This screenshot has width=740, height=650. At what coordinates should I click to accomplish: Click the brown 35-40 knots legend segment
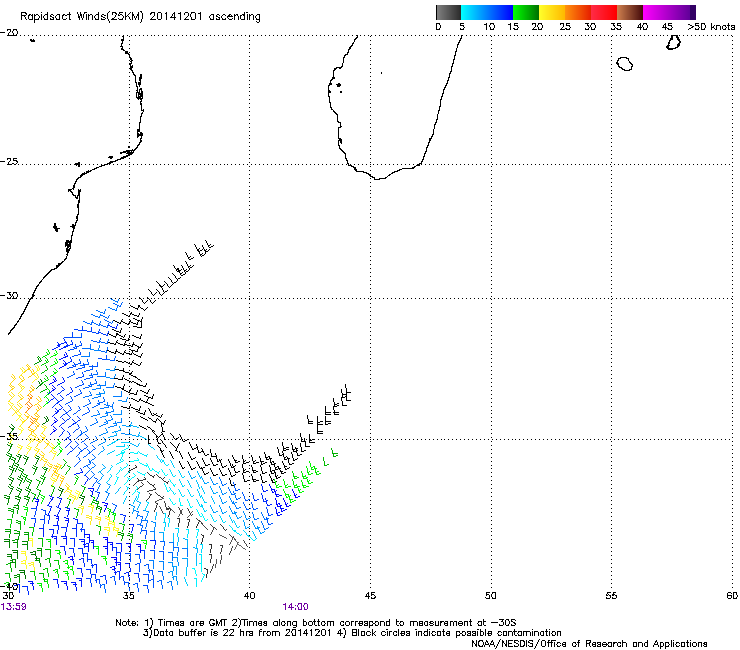click(630, 12)
